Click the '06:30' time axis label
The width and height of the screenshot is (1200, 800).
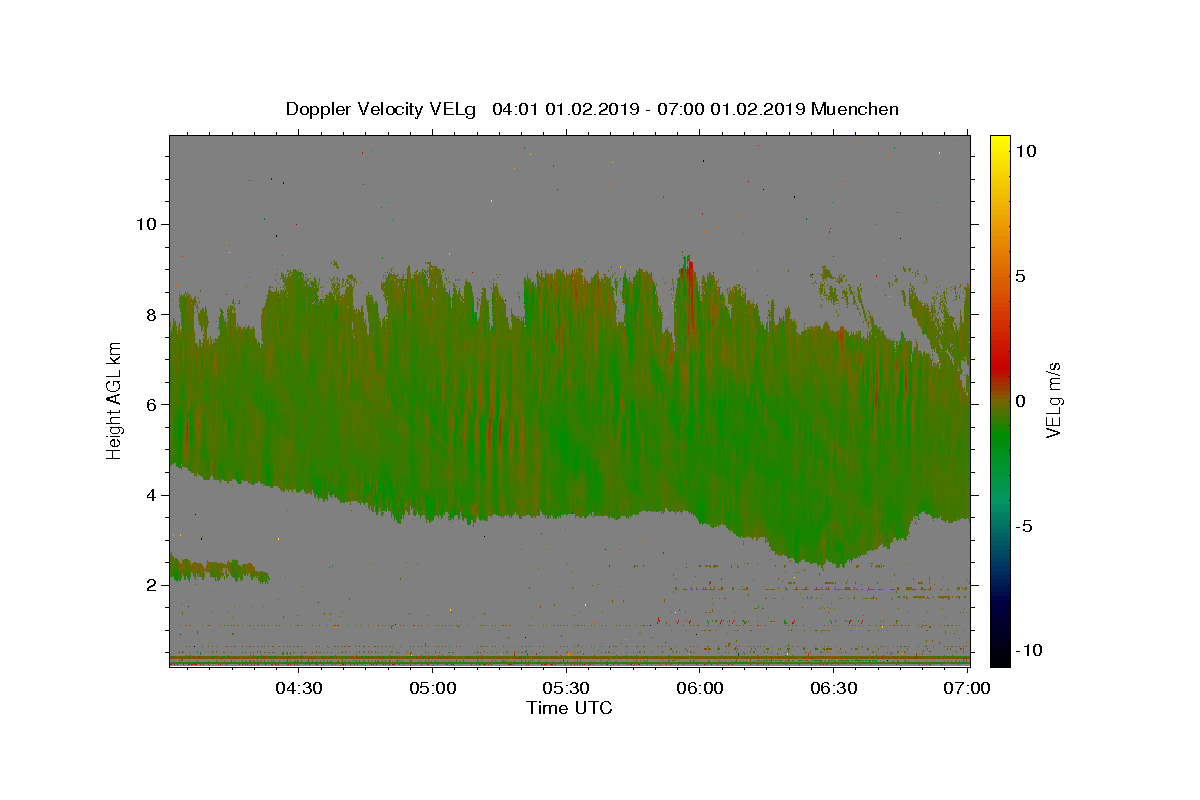[x=834, y=688]
